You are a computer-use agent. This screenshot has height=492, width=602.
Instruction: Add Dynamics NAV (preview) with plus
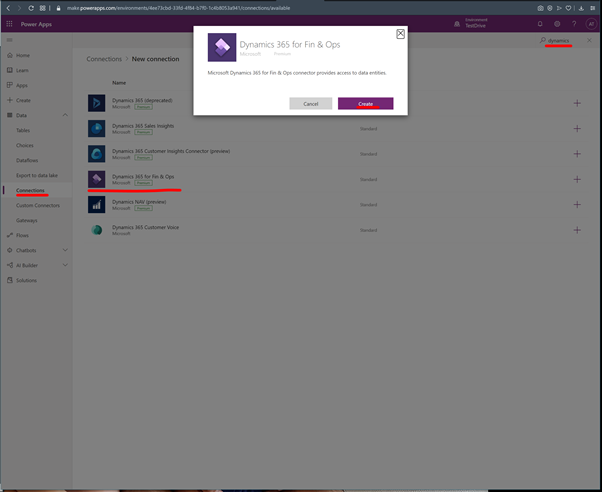tap(577, 204)
